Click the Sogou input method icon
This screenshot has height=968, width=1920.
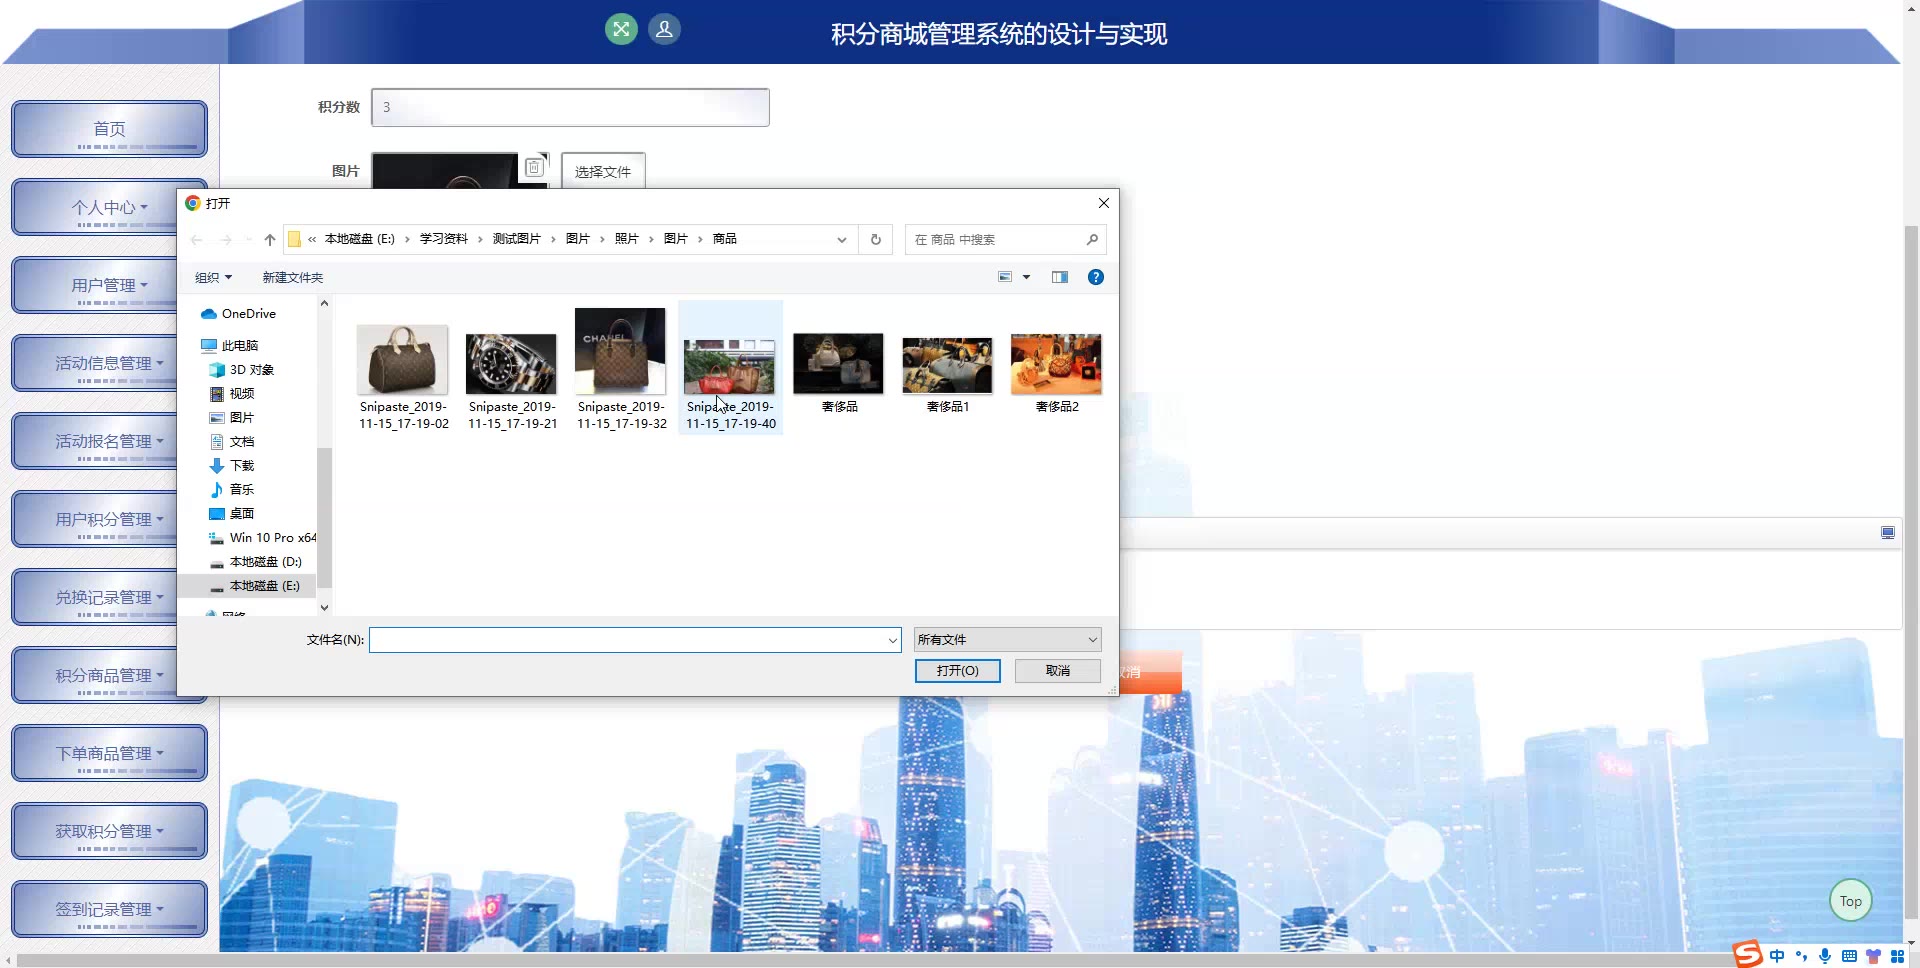pyautogui.click(x=1747, y=955)
